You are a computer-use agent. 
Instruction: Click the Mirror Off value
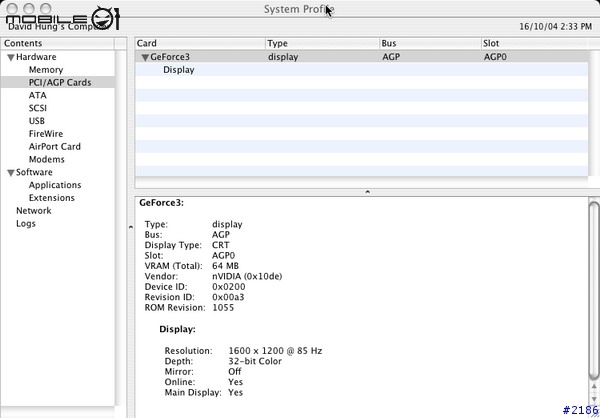[235, 371]
